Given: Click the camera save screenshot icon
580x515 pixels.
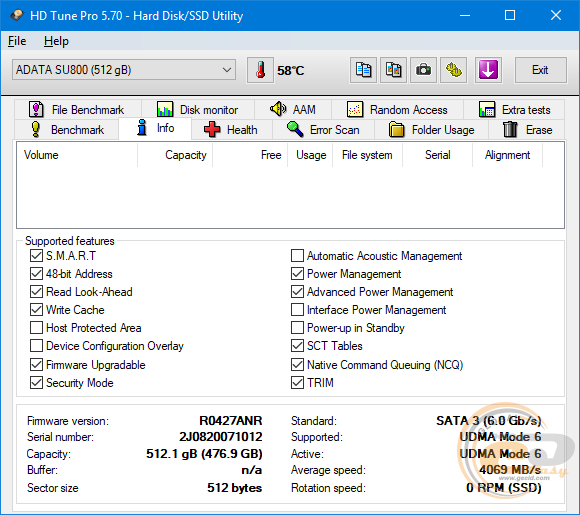Looking at the screenshot, I should [x=423, y=70].
